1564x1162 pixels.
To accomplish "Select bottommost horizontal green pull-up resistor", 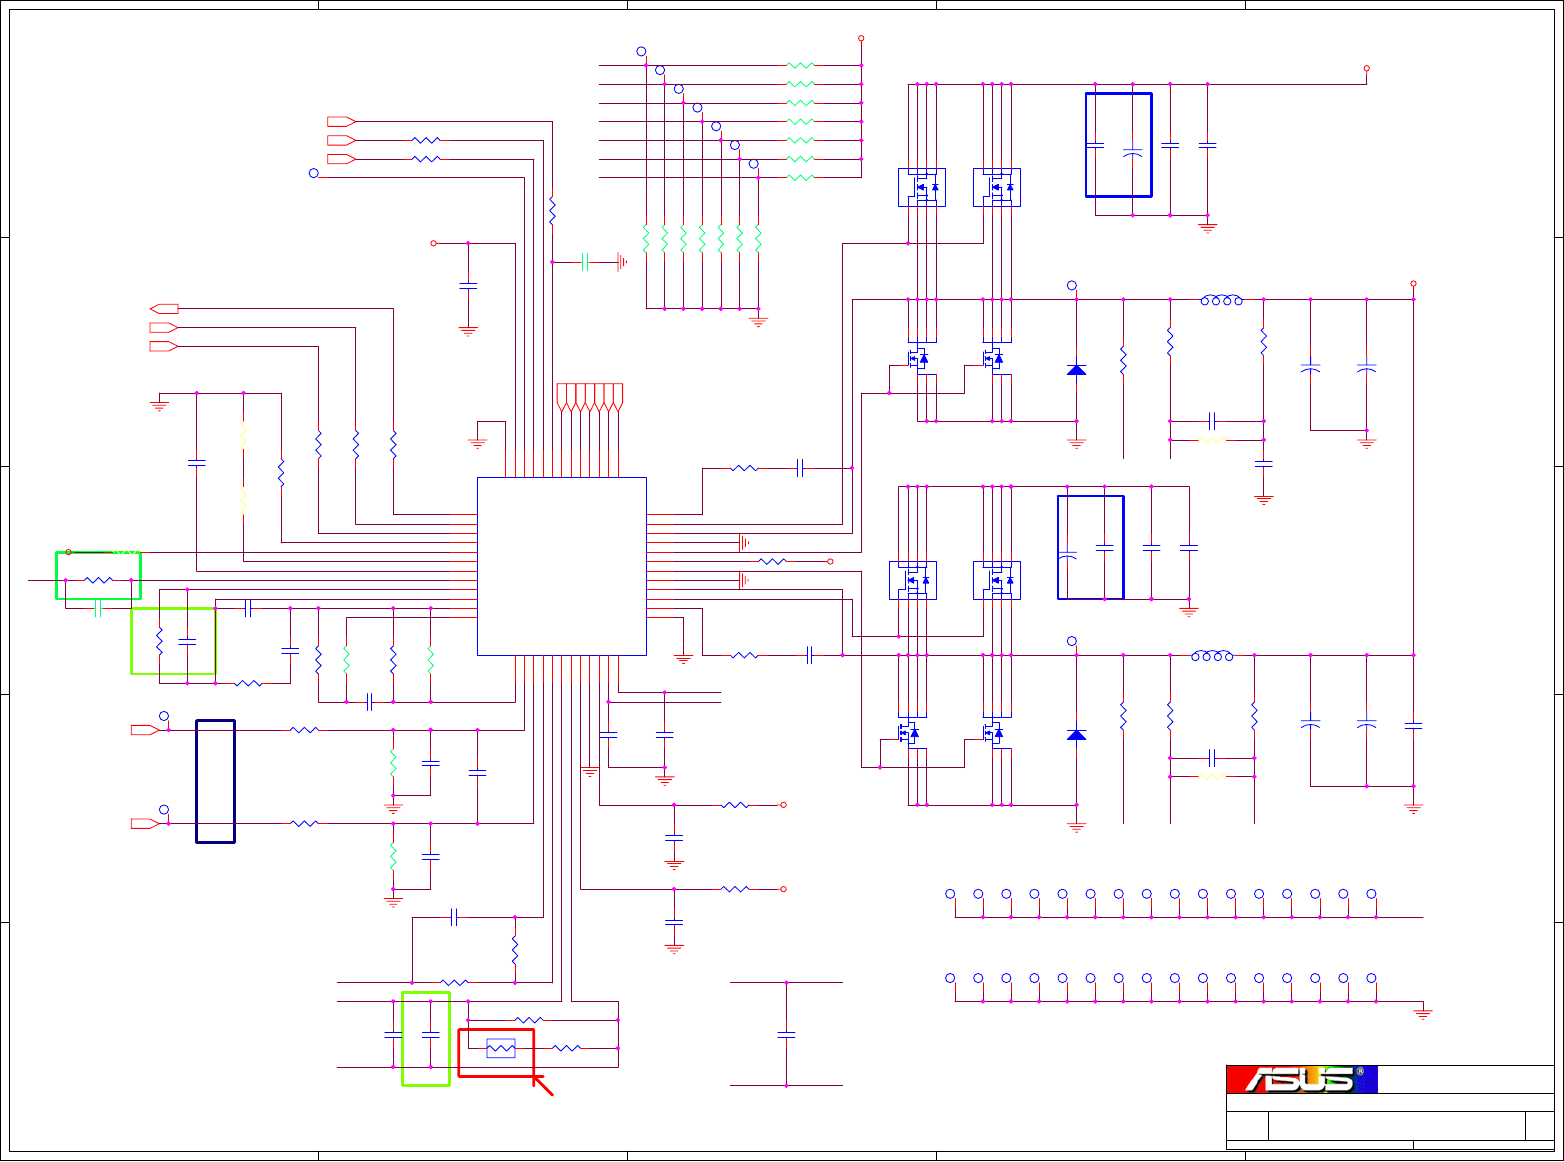I will click(801, 178).
